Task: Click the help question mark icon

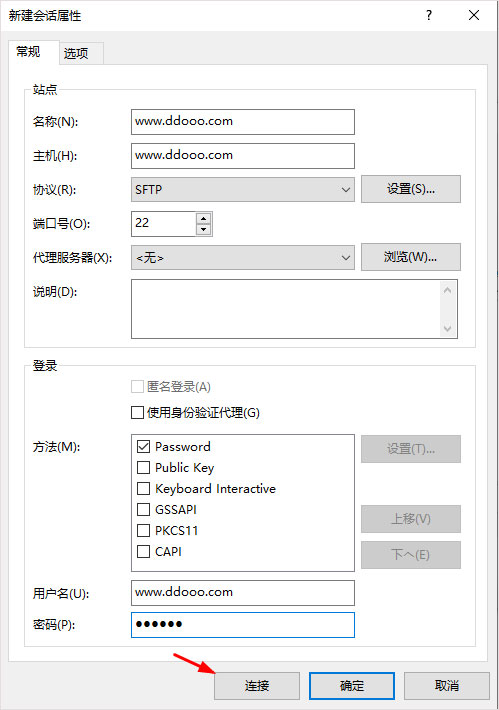Action: pos(429,15)
